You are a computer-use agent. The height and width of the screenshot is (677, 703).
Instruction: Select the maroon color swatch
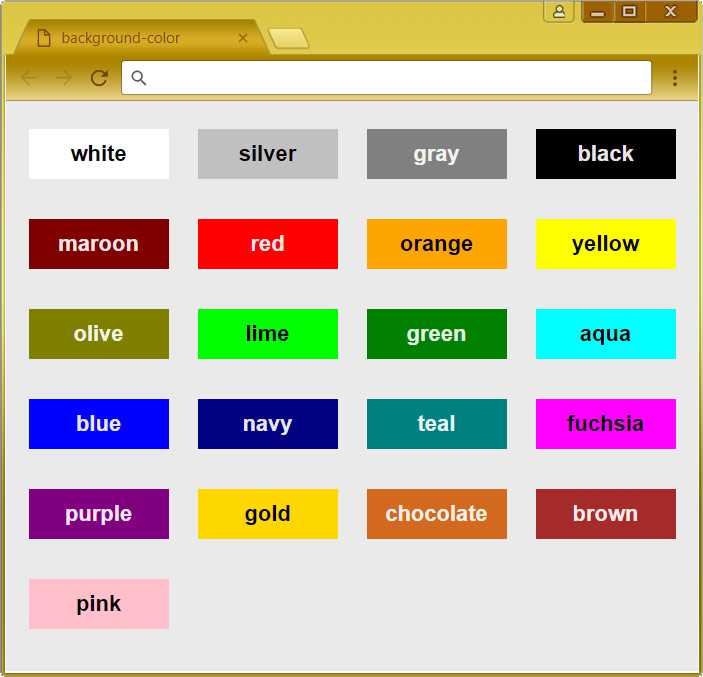[x=99, y=244]
